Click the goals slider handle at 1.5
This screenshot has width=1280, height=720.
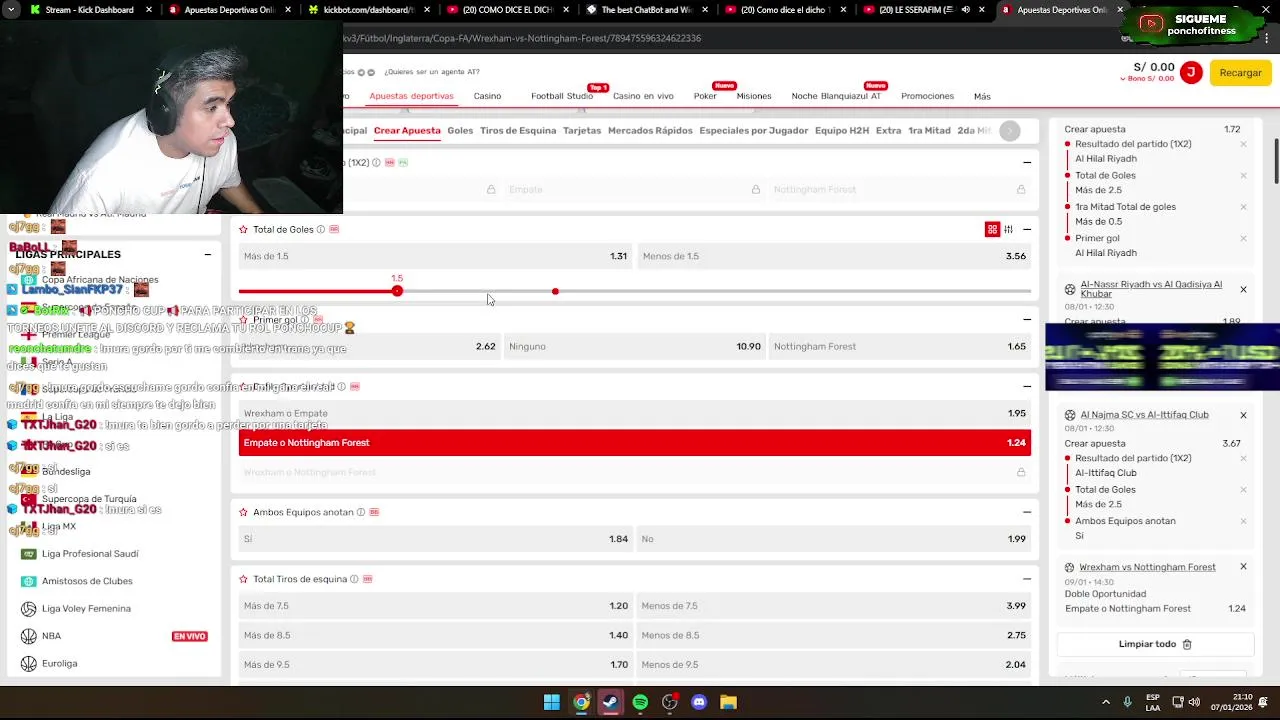coord(397,291)
